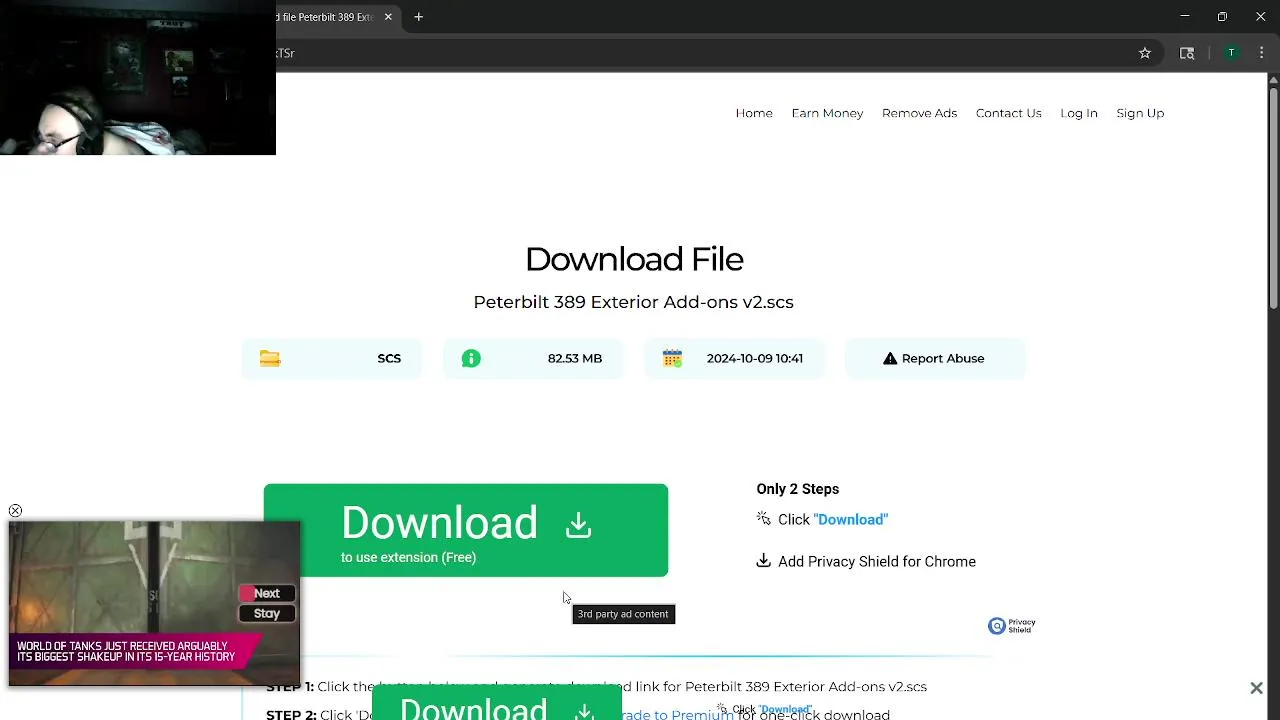Open Earn Money menu link

(x=827, y=113)
